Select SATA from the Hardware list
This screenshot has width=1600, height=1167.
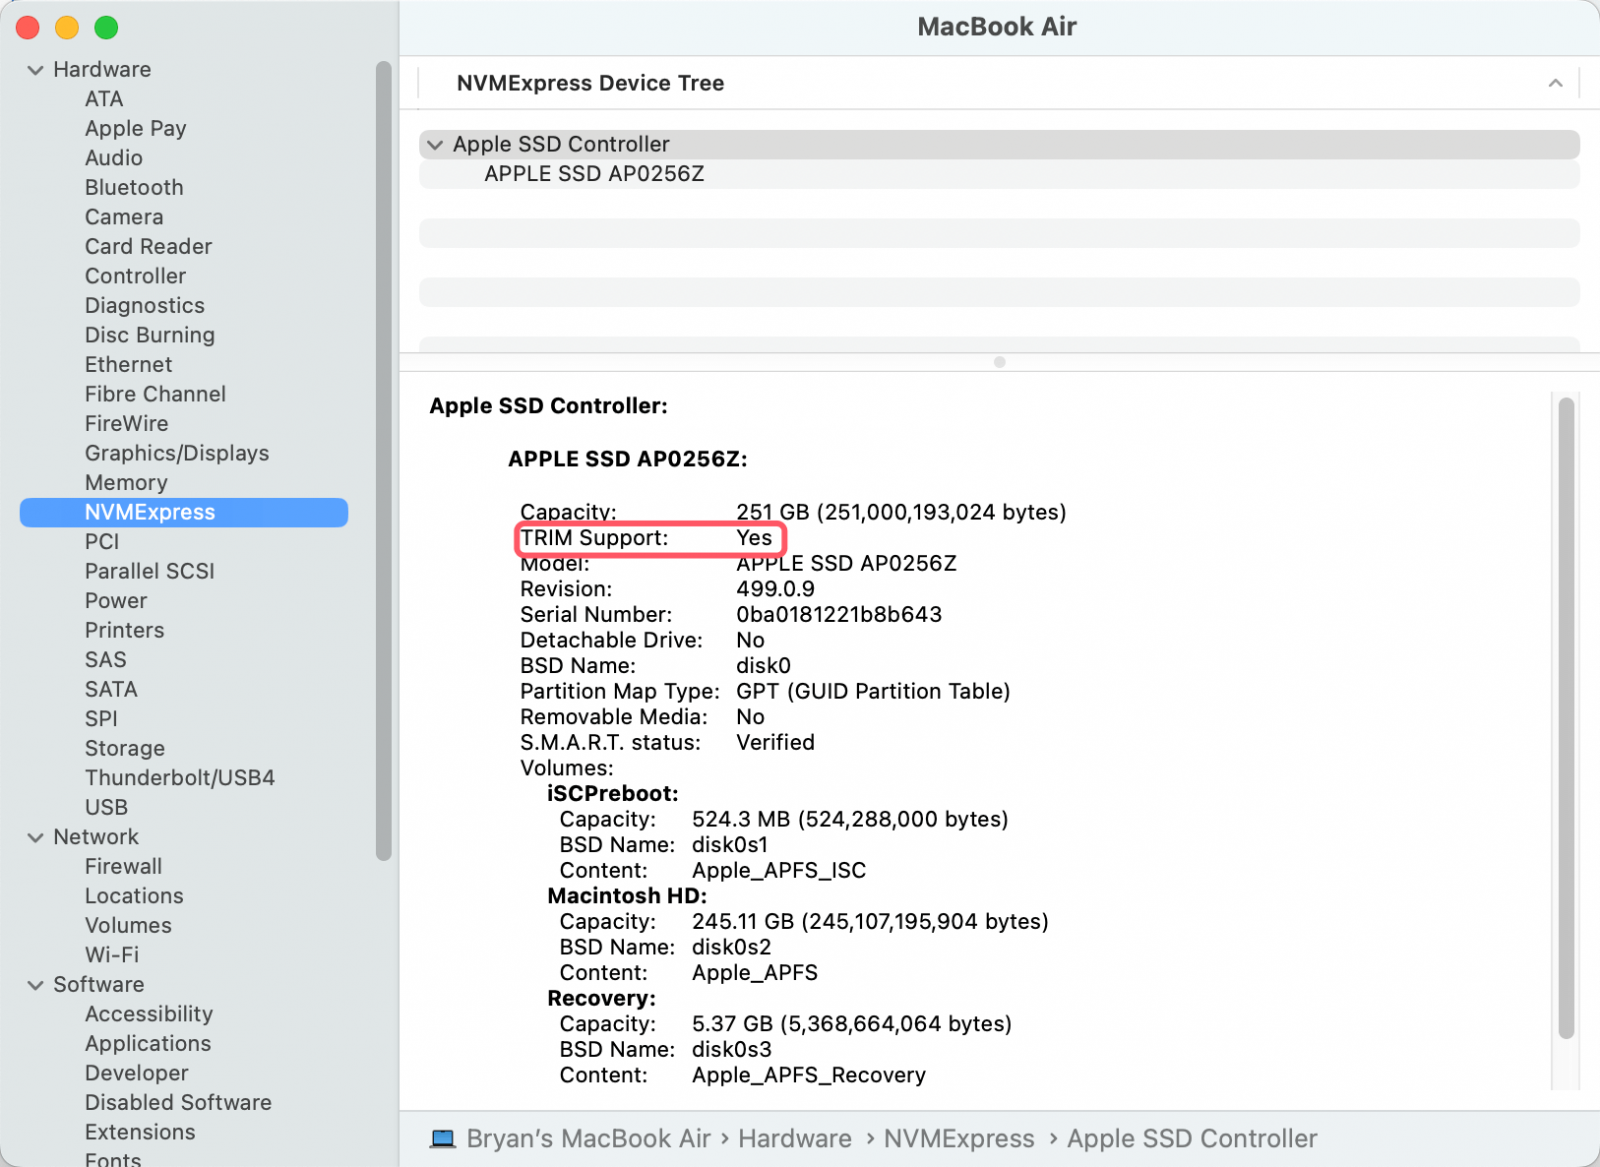(110, 689)
